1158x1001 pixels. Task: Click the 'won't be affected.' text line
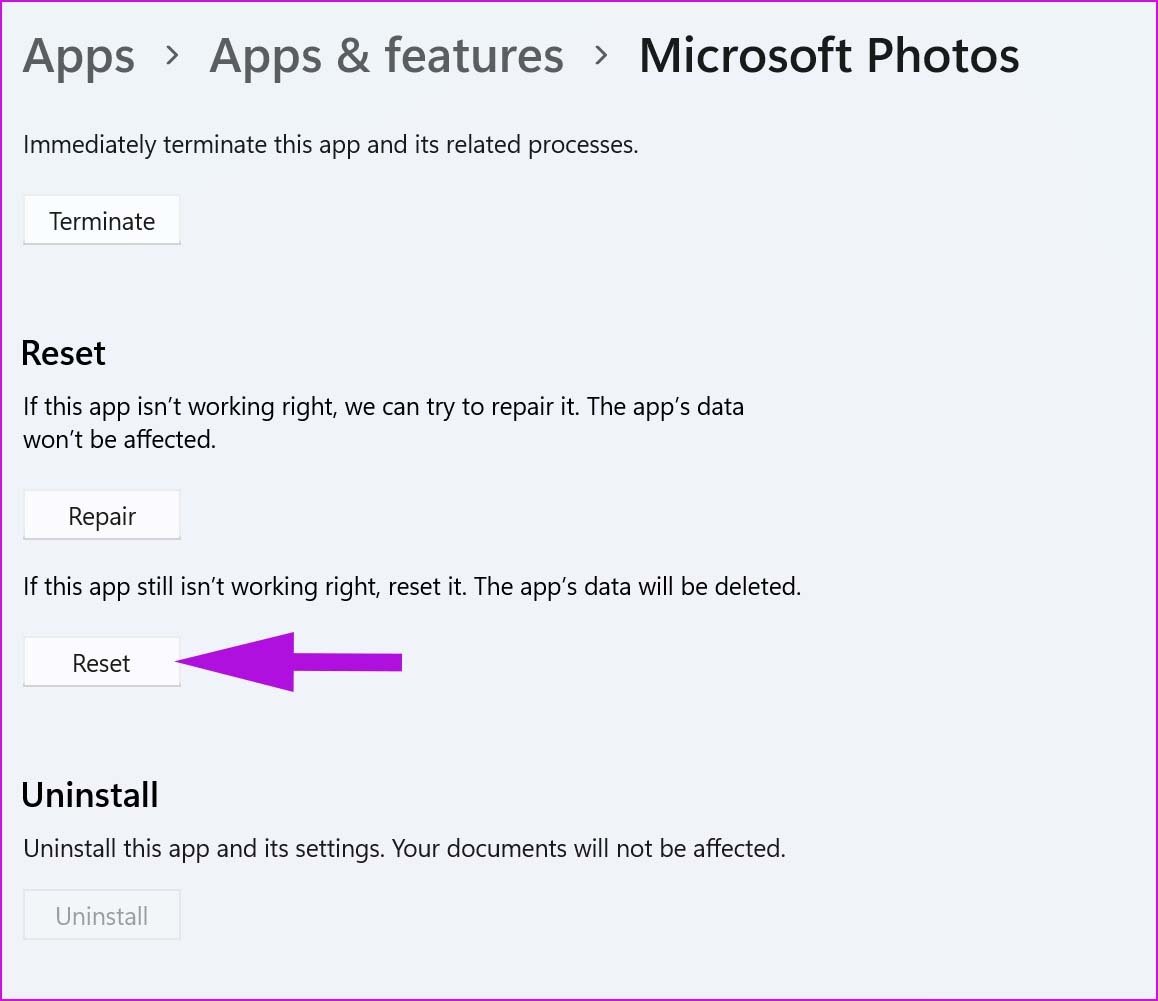(x=119, y=440)
